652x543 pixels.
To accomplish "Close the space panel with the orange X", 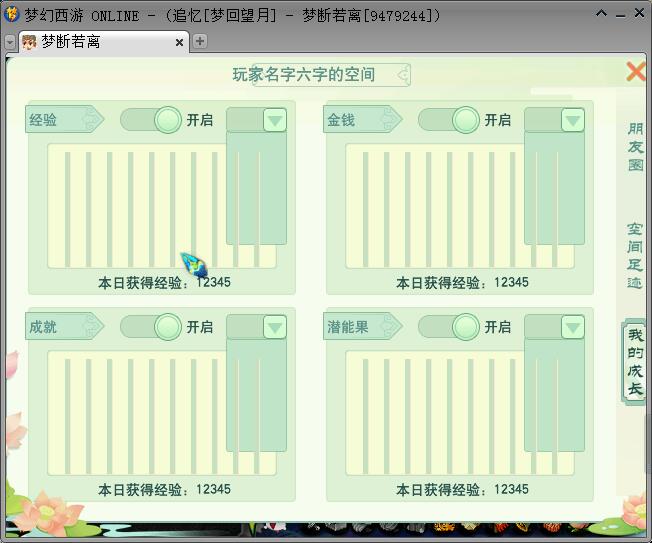I will (636, 72).
